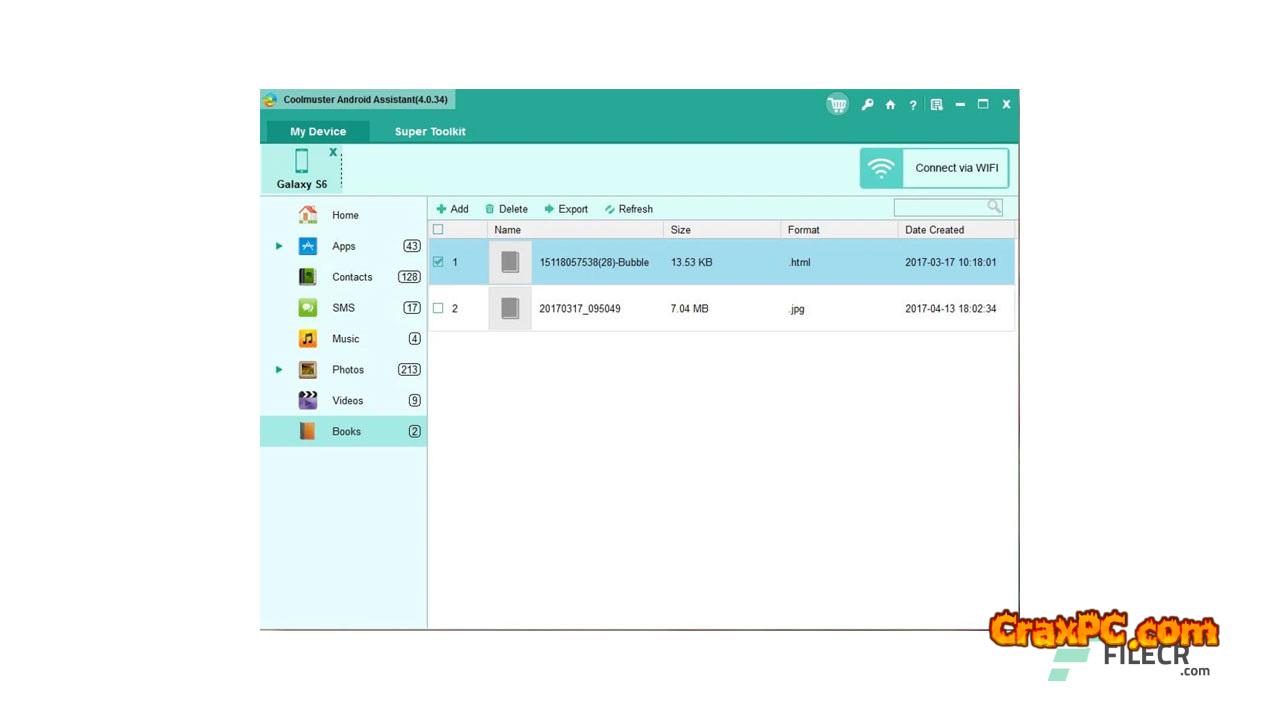
Task: Open the feedback notes icon in title bar
Action: pyautogui.click(x=936, y=105)
